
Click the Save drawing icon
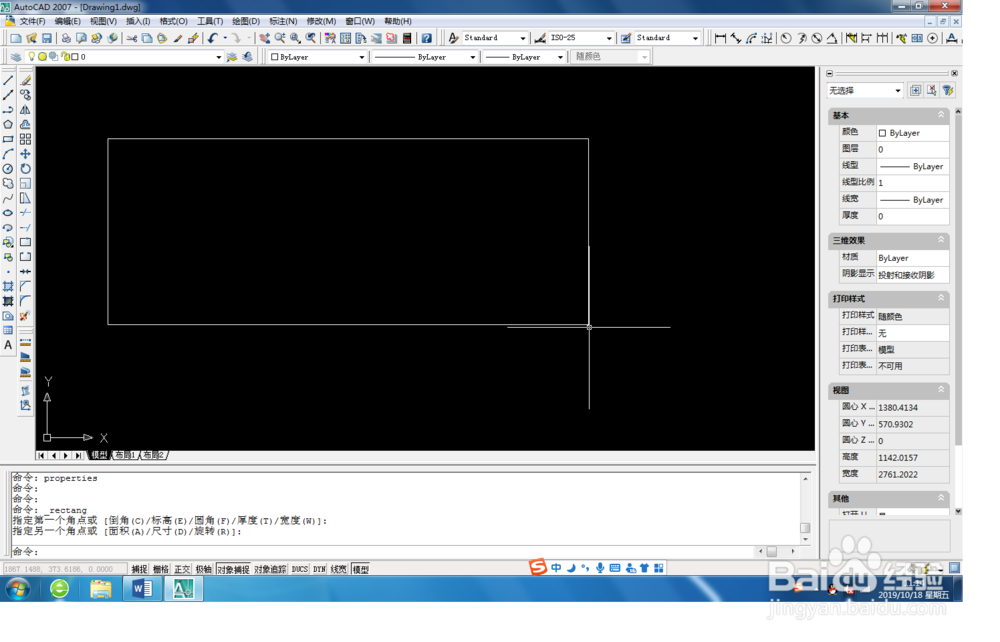point(47,38)
